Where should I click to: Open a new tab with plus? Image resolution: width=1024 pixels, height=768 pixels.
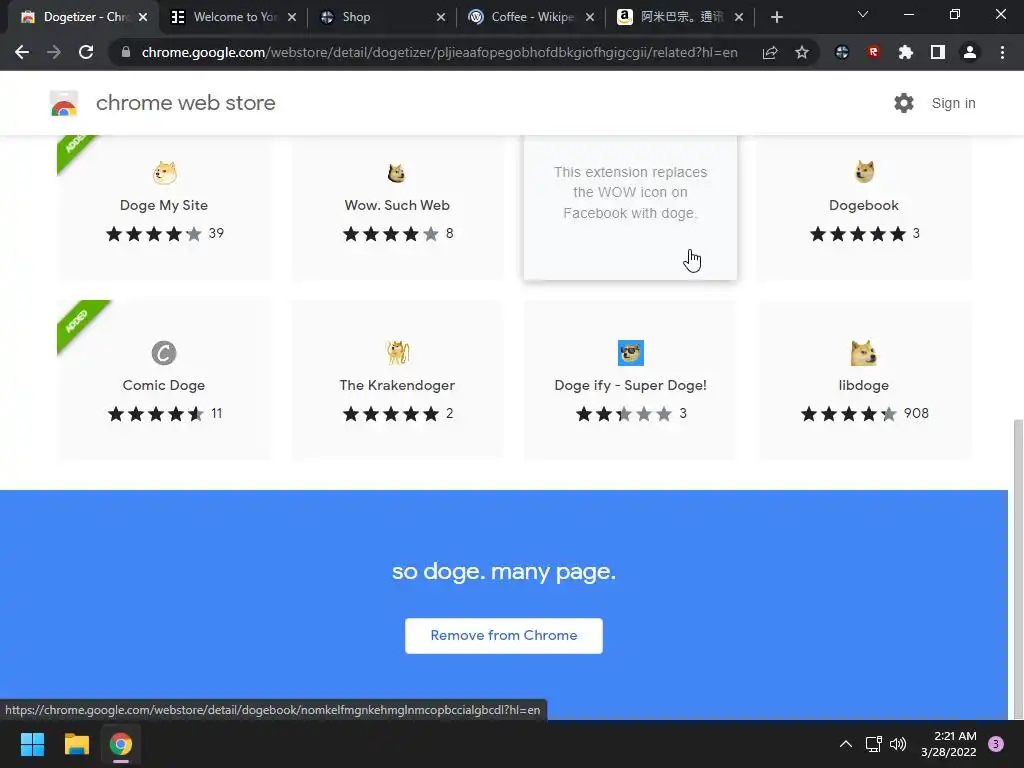[x=776, y=17]
